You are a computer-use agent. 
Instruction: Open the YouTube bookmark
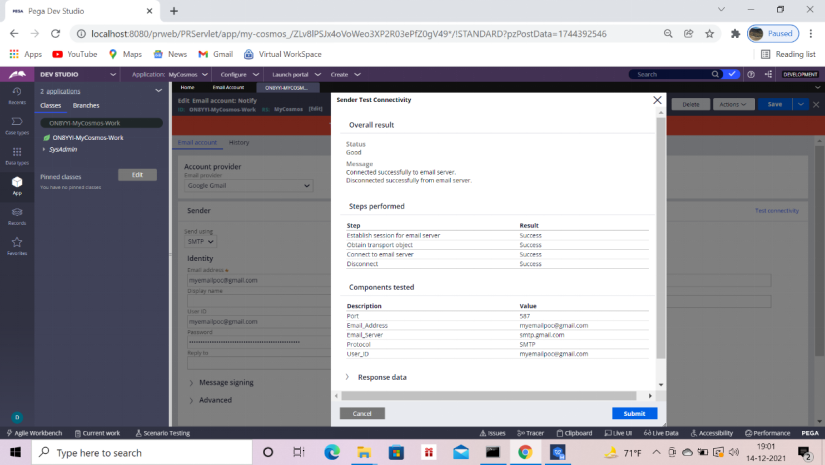coord(75,54)
